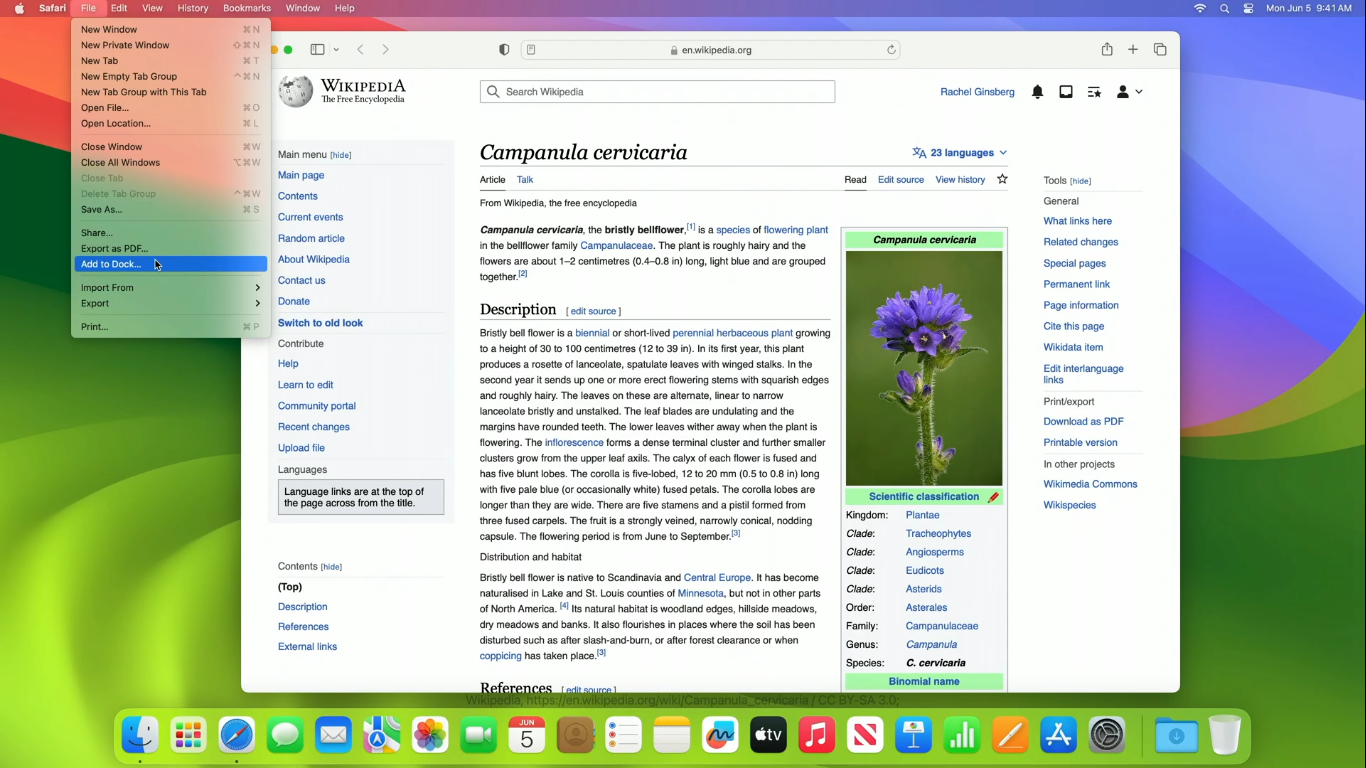Open News app in the Dock

(865, 736)
